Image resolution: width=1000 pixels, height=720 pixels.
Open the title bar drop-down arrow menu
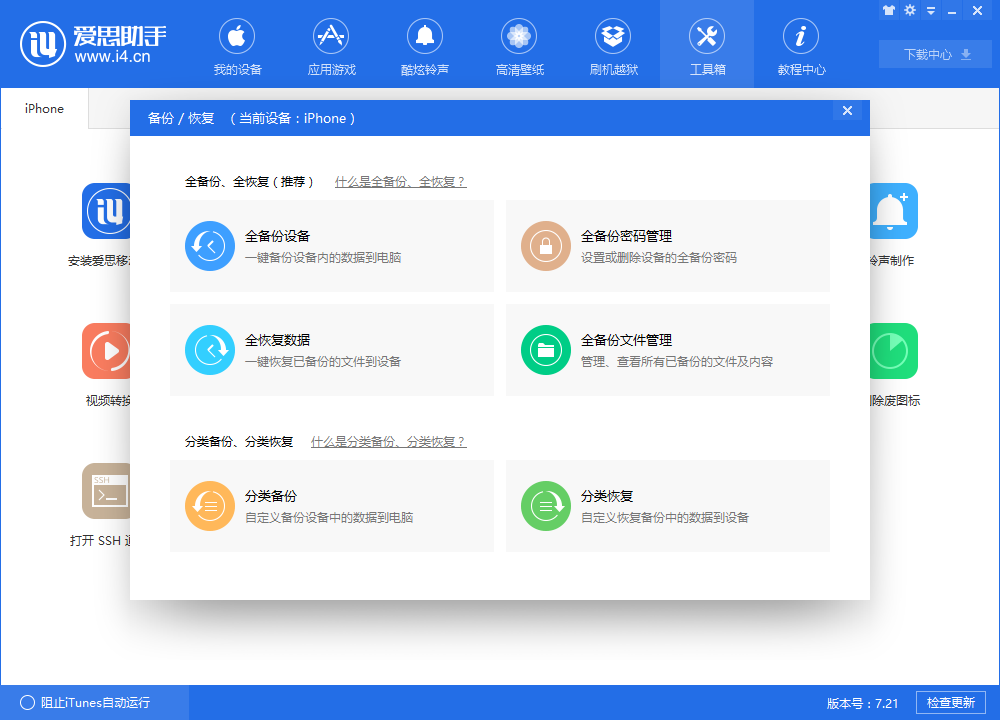[x=932, y=10]
